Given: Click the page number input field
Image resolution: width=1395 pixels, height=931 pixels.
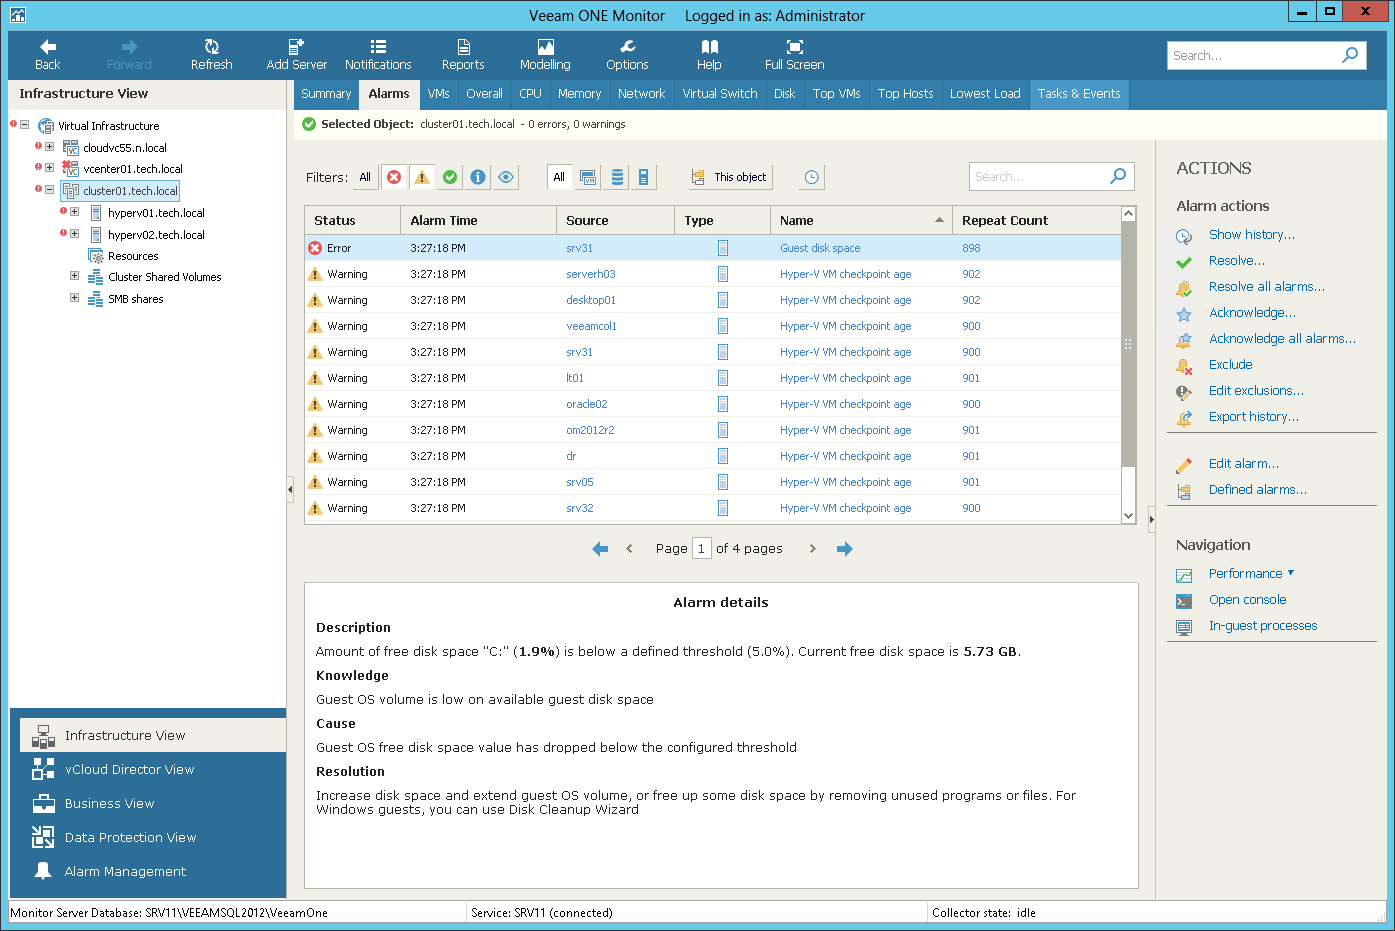Looking at the screenshot, I should pos(701,548).
